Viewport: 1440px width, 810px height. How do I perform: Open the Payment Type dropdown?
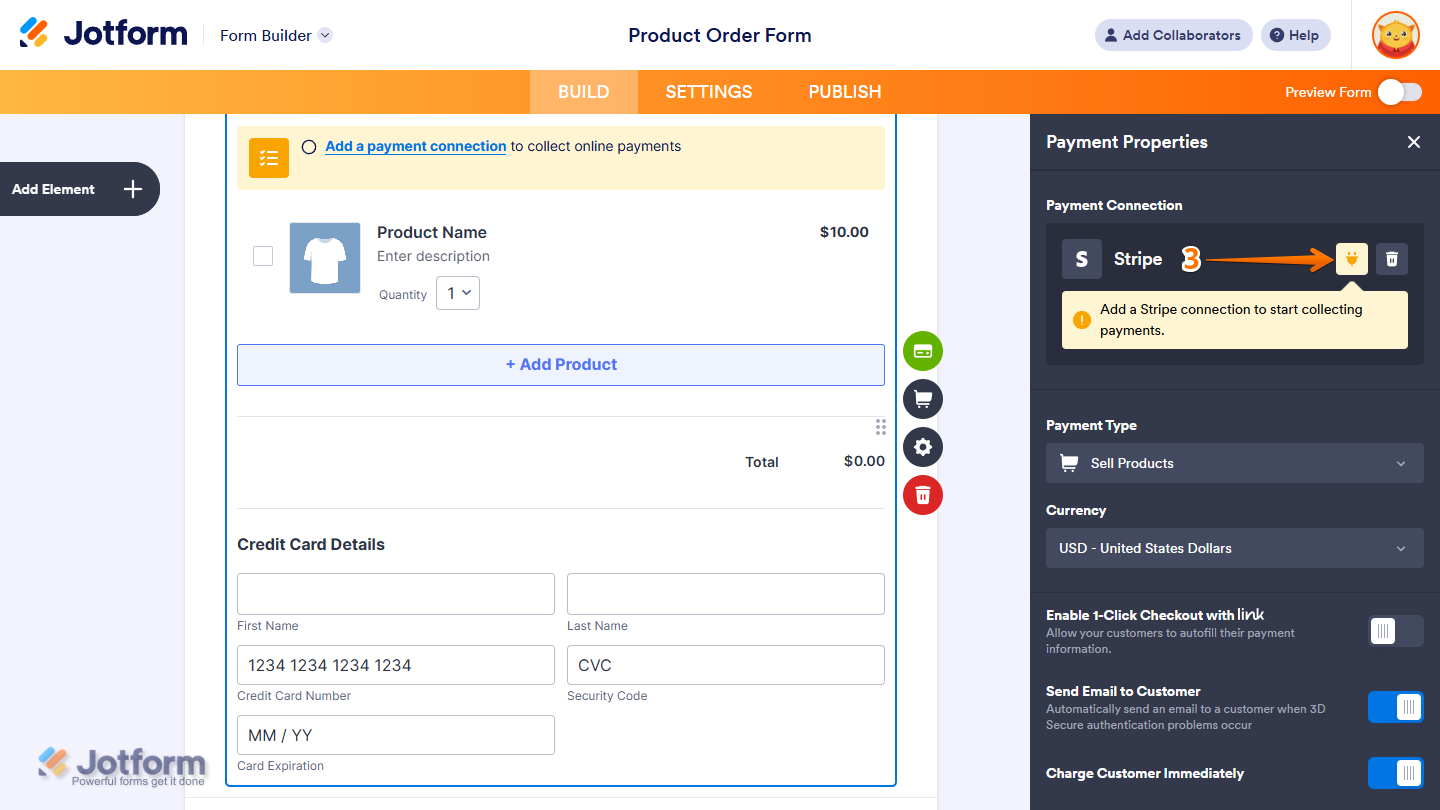point(1234,463)
